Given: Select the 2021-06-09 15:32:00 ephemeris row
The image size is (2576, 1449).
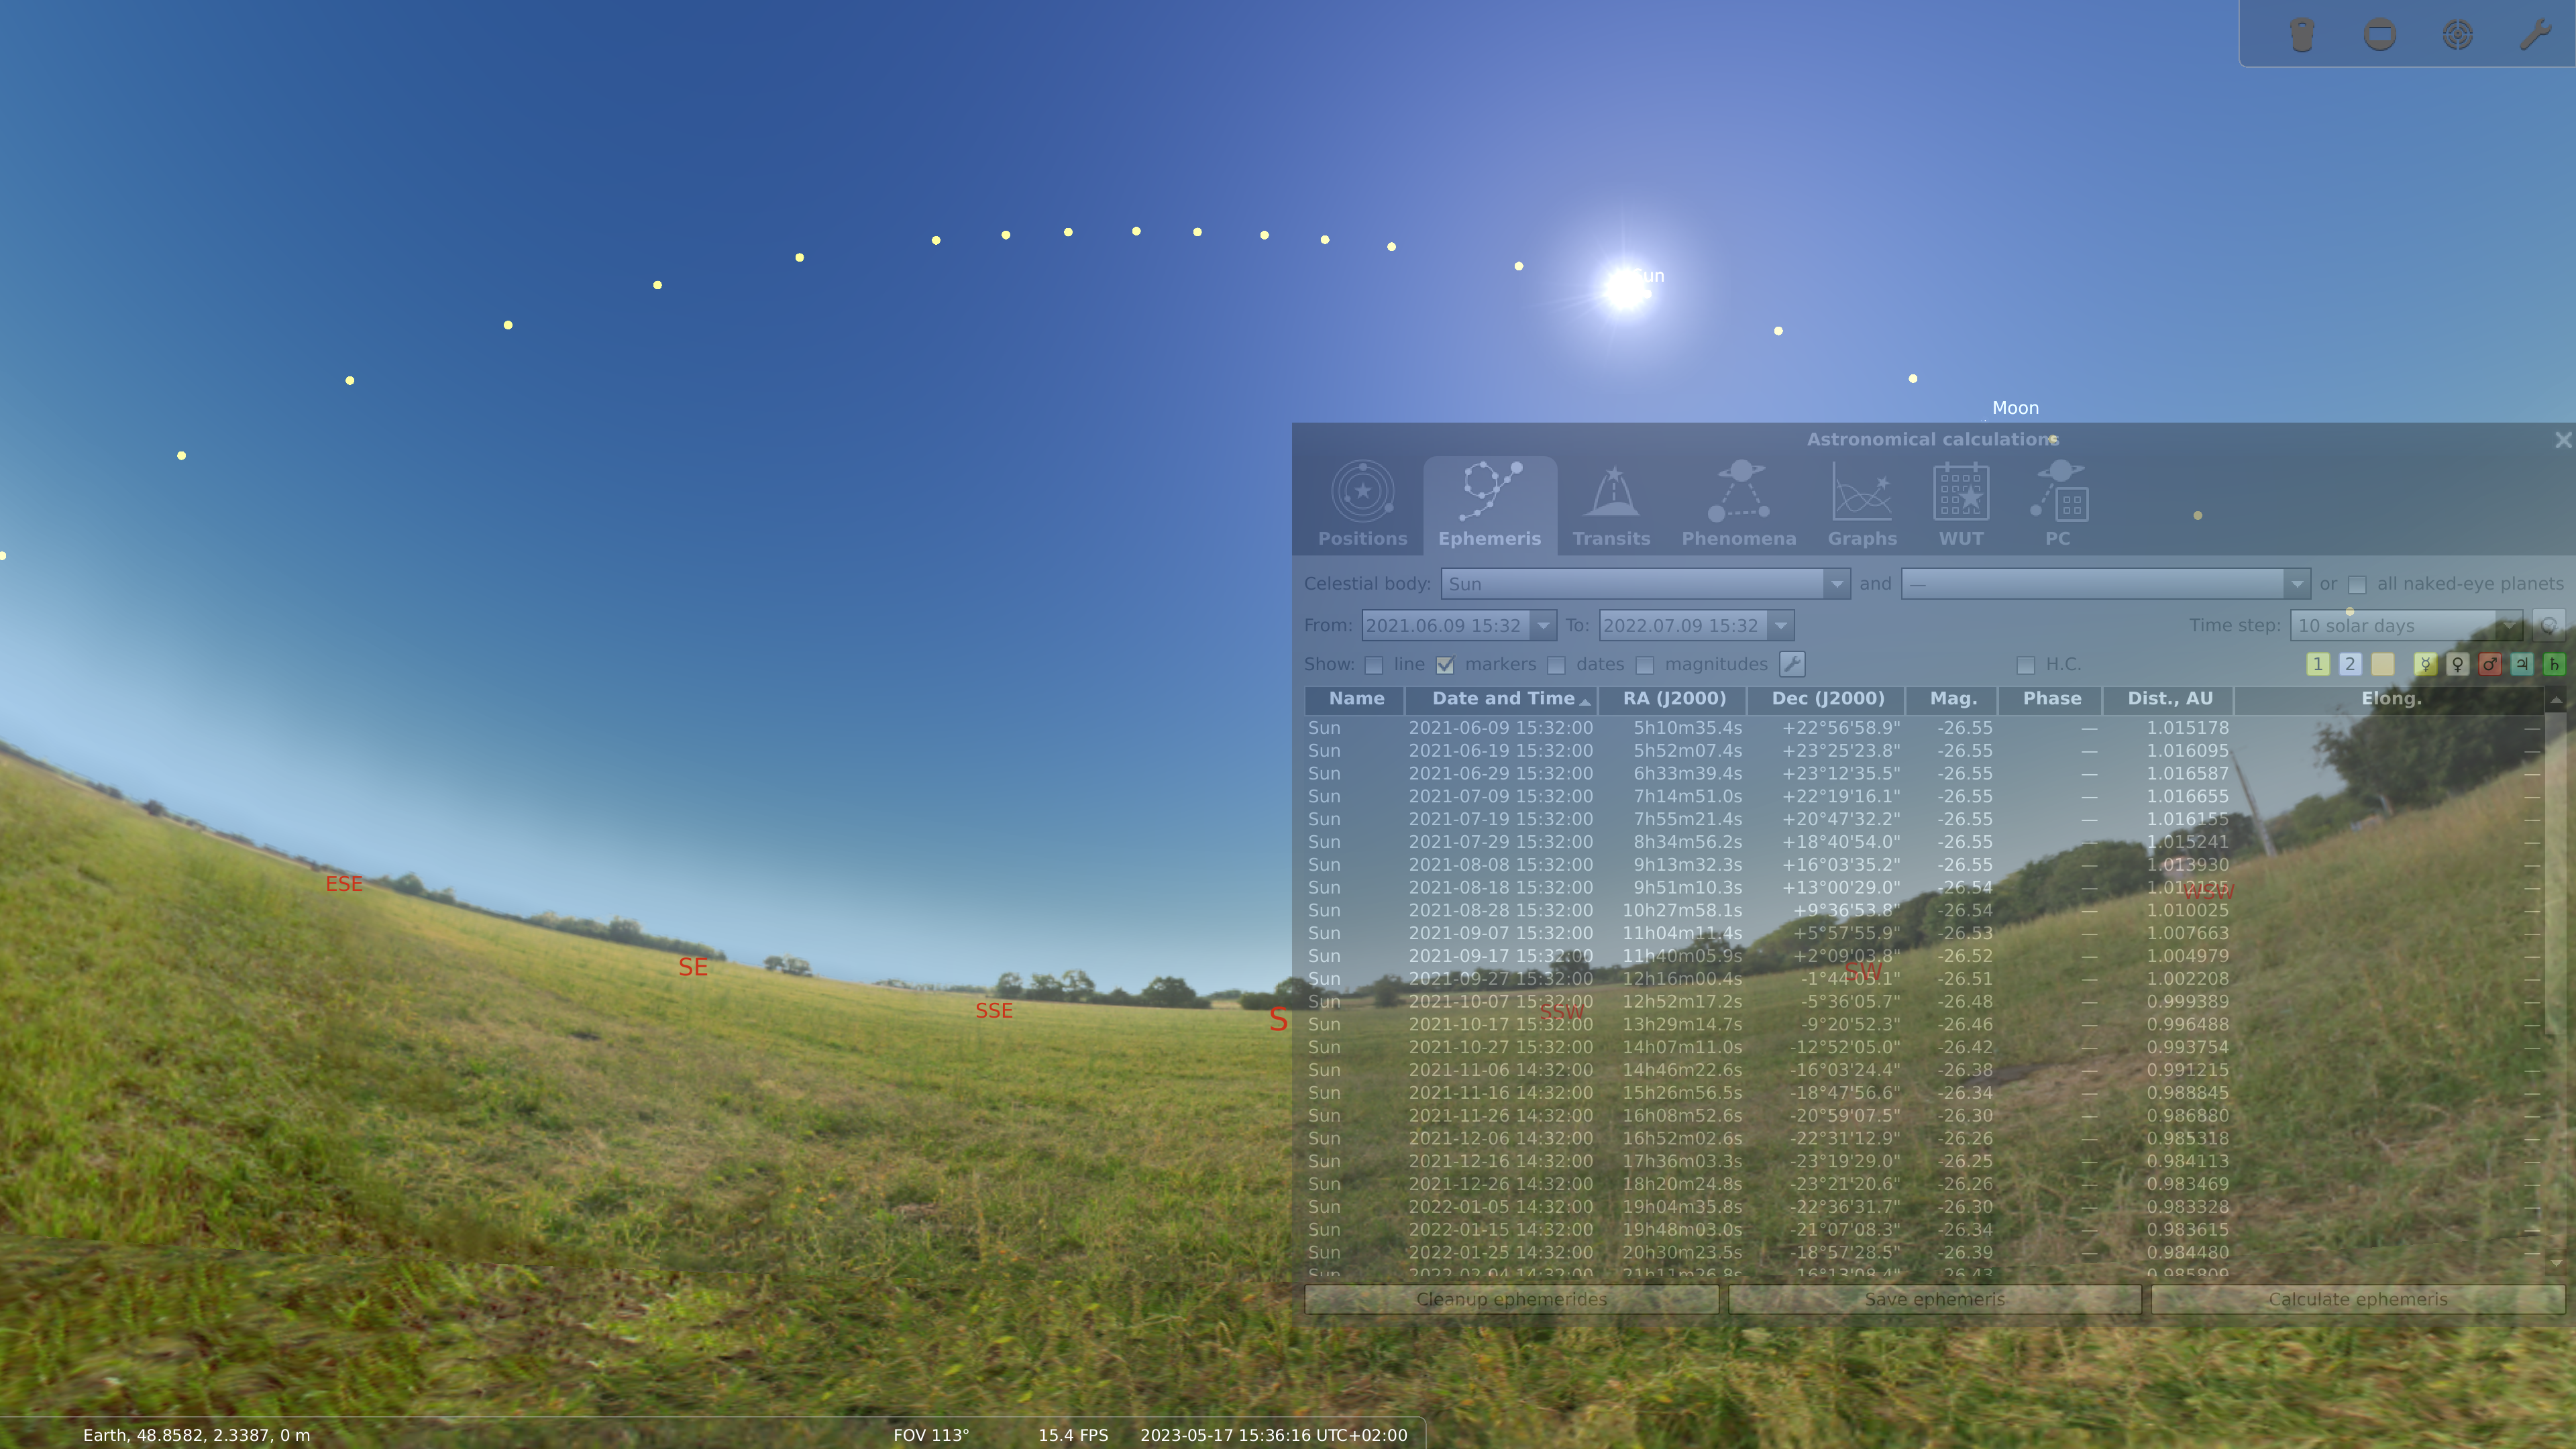Looking at the screenshot, I should (1924, 728).
